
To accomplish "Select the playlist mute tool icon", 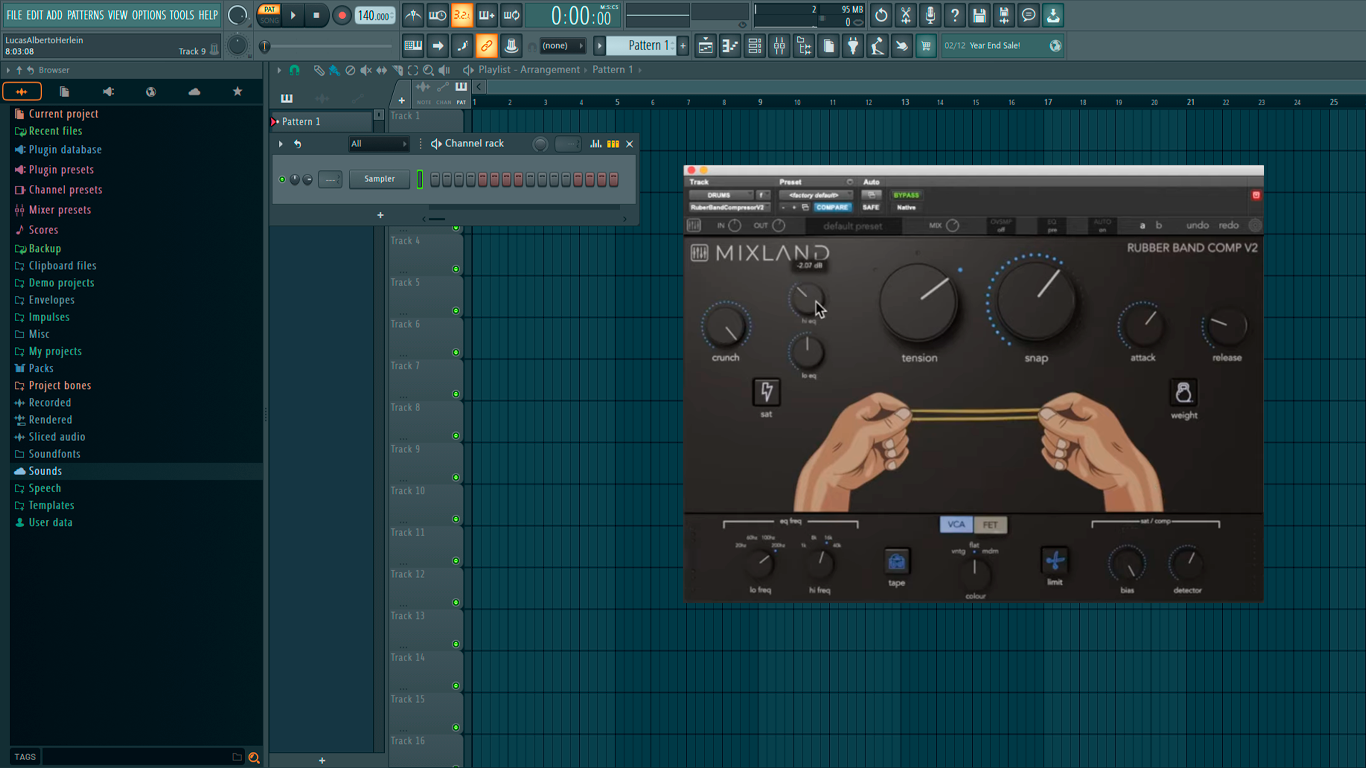I will tap(365, 70).
